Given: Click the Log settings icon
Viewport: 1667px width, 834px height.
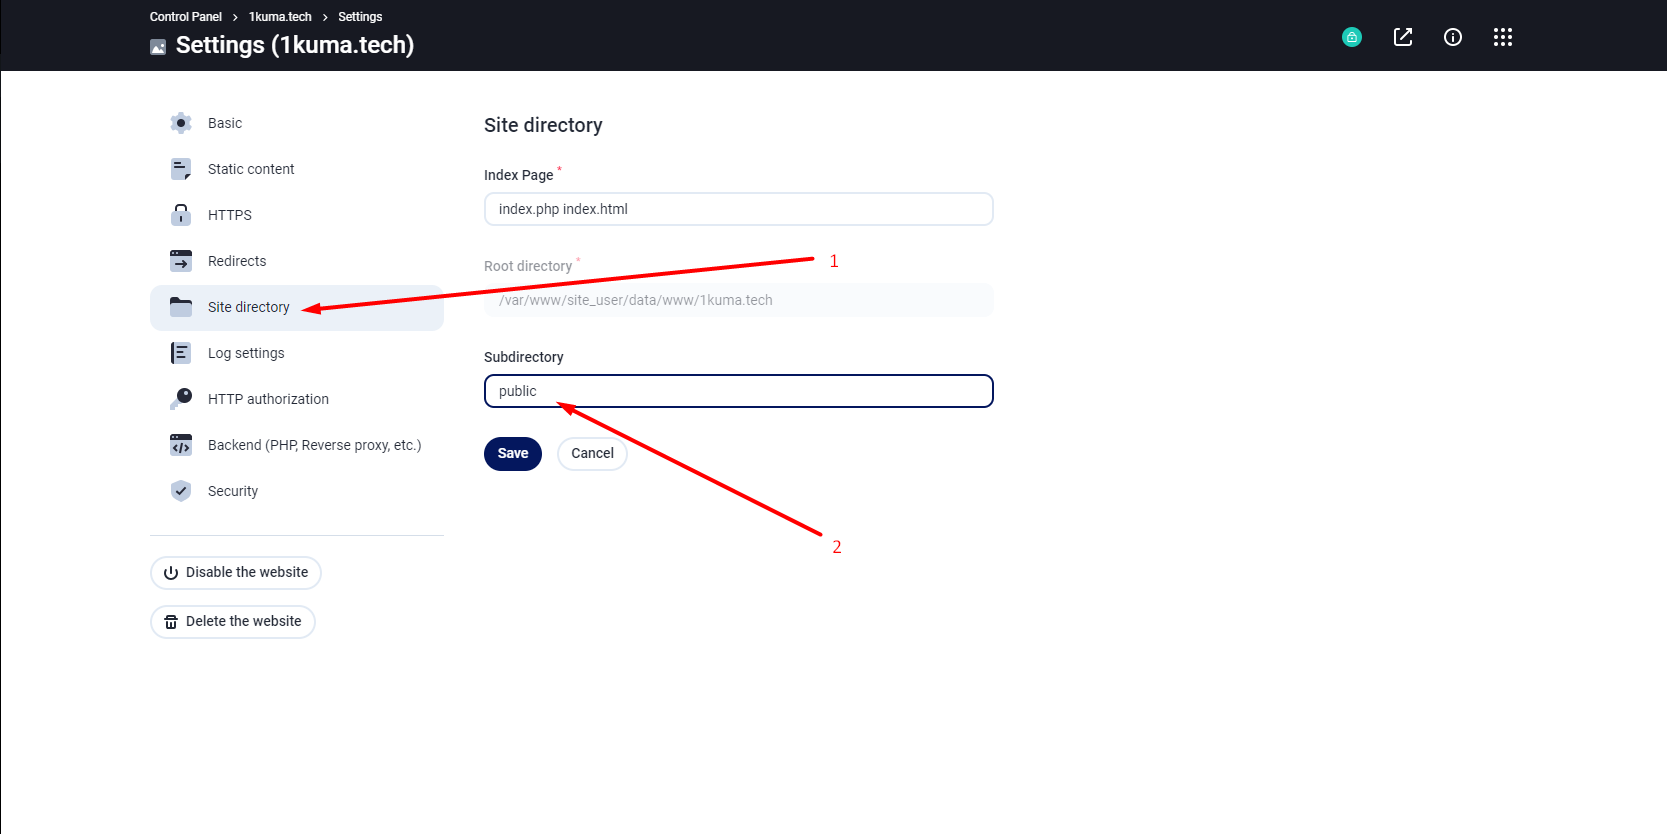Looking at the screenshot, I should (181, 353).
